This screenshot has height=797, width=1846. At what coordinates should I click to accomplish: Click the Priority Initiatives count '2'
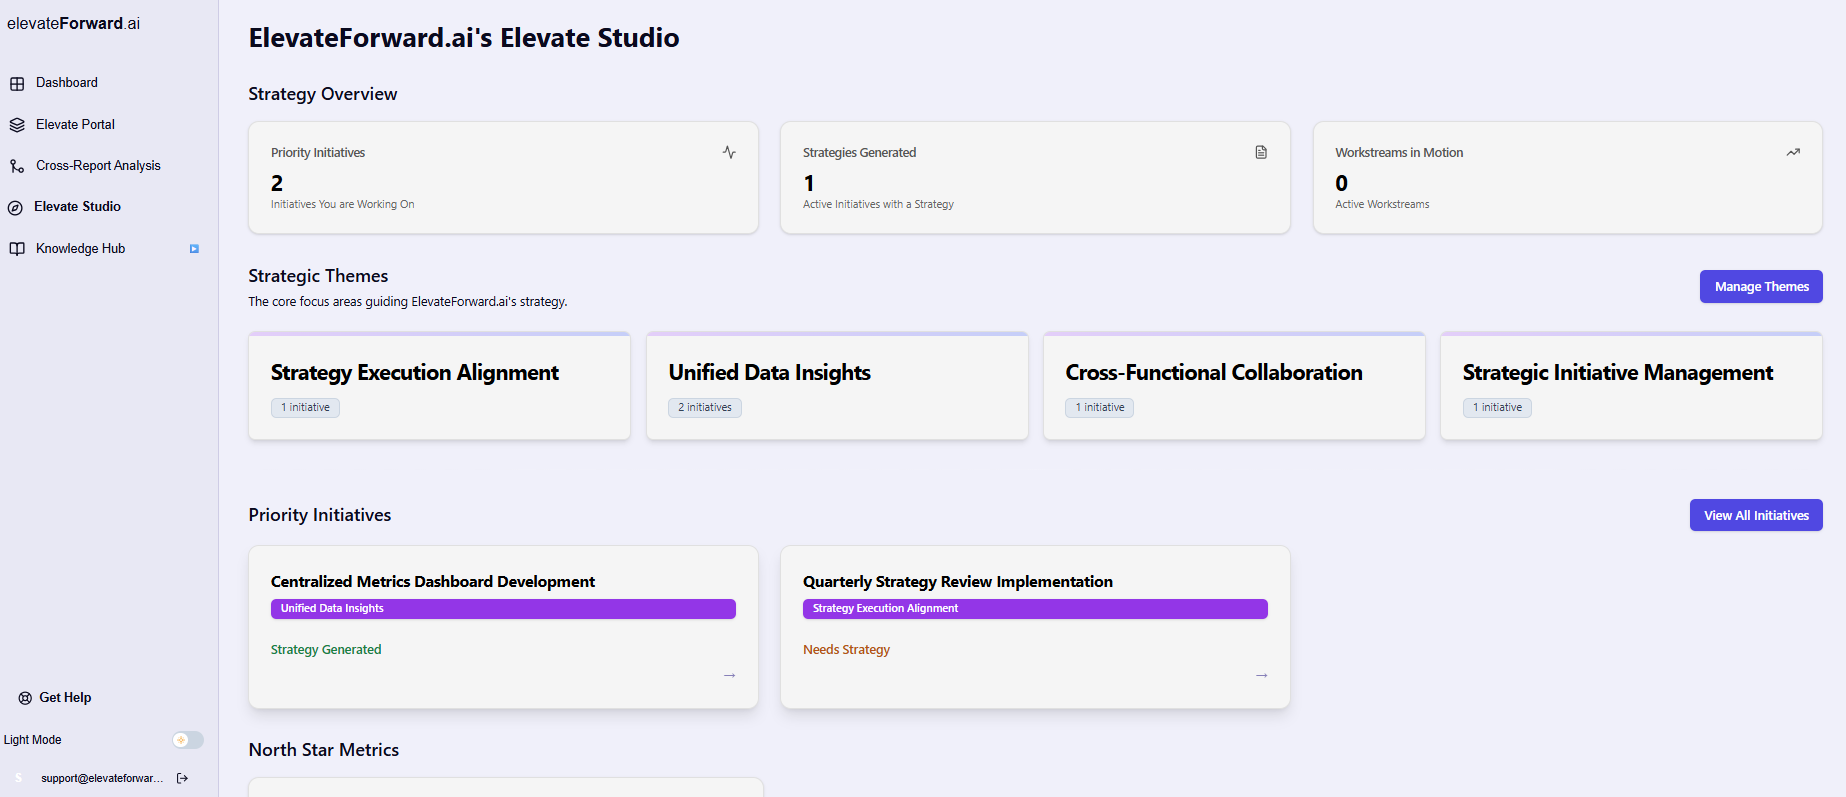coord(277,183)
